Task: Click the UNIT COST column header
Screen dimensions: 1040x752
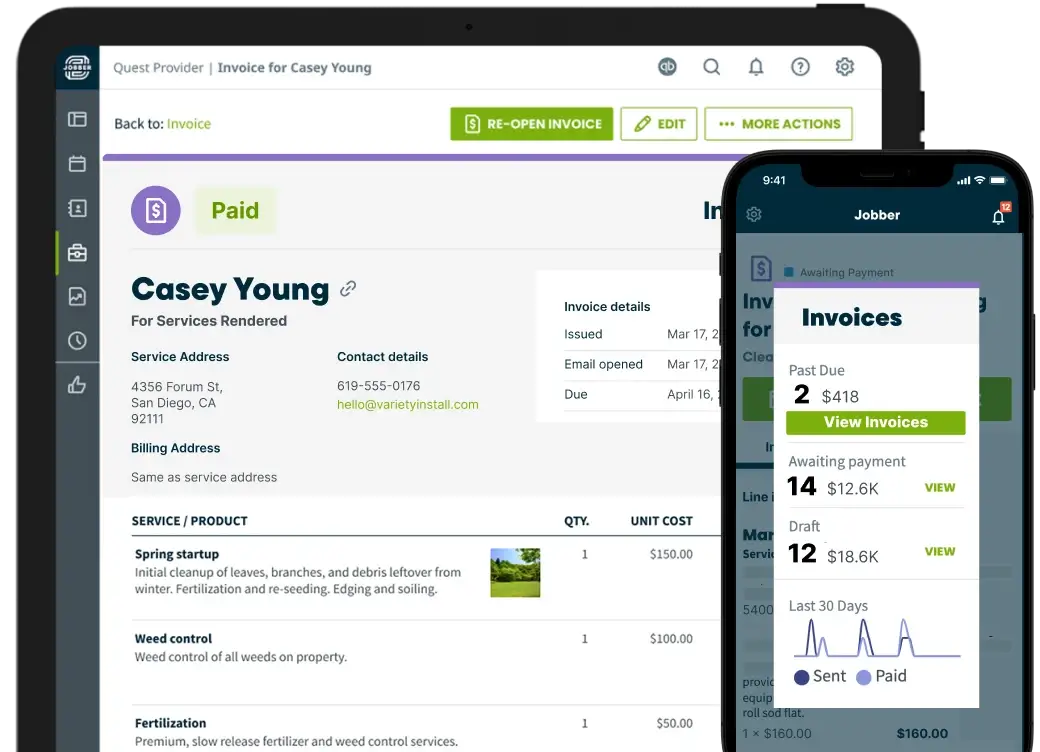Action: 661,521
